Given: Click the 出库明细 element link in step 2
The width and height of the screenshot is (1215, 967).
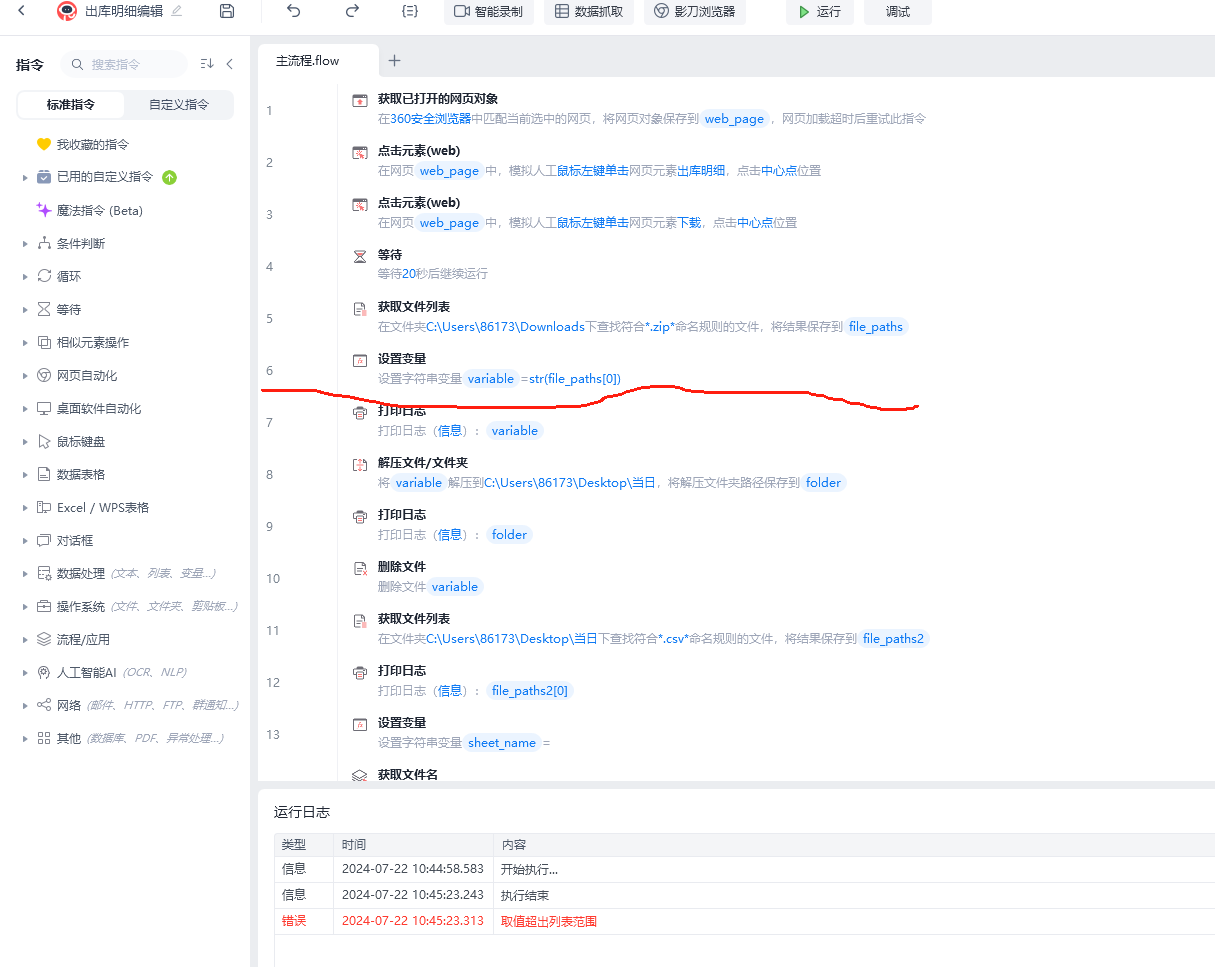Looking at the screenshot, I should pyautogui.click(x=701, y=171).
